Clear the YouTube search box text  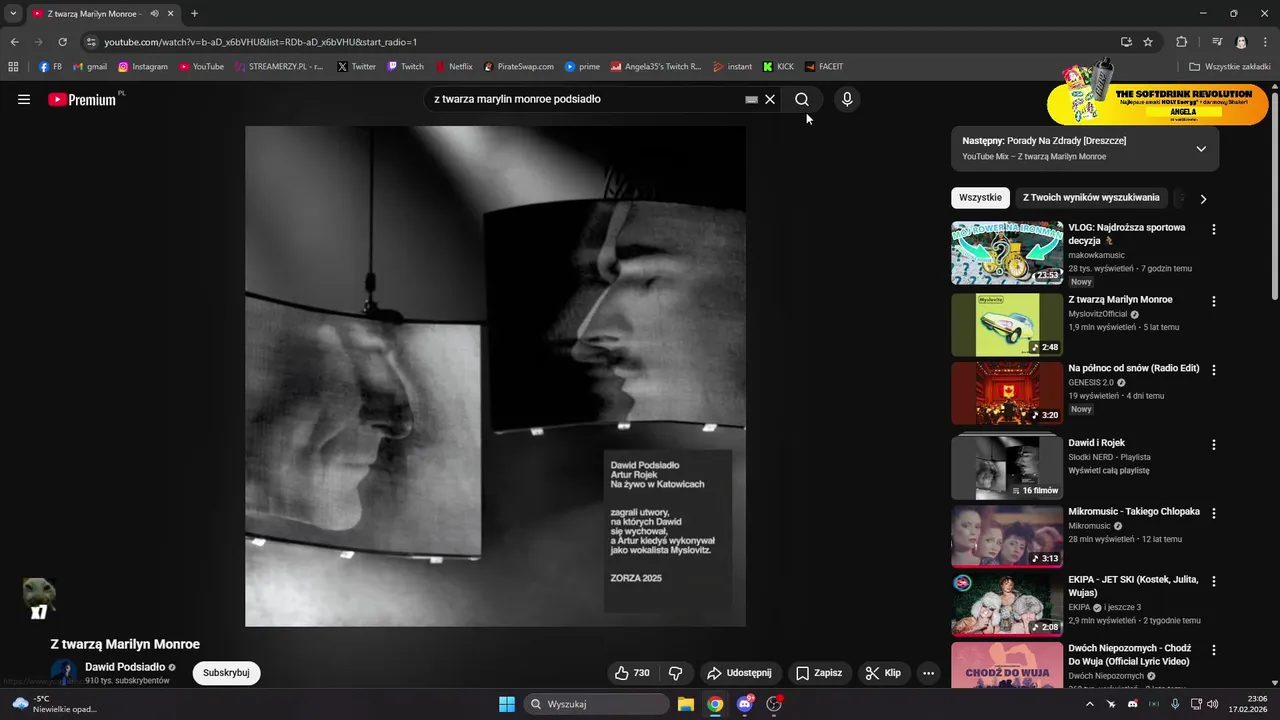click(770, 99)
